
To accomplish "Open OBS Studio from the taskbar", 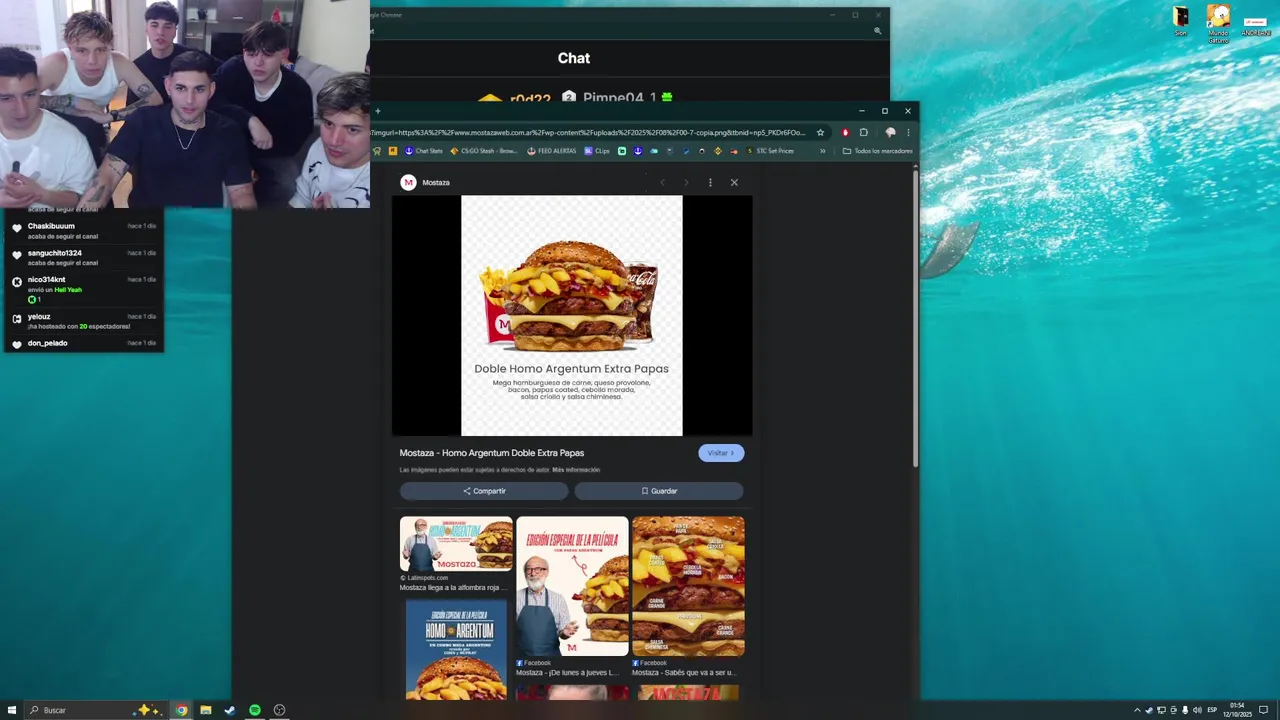I will [x=279, y=710].
